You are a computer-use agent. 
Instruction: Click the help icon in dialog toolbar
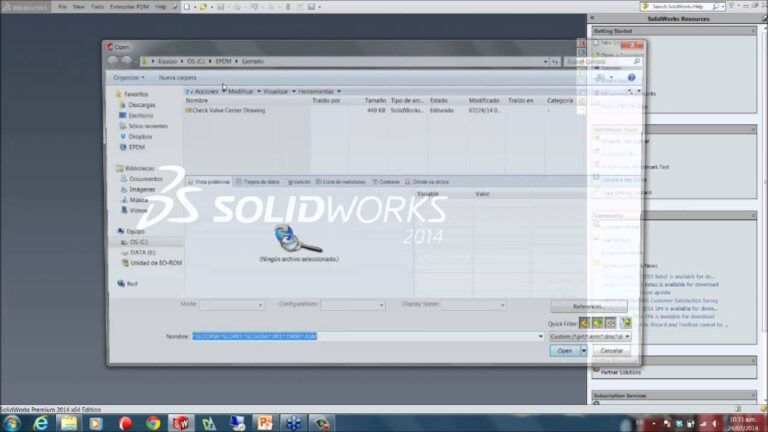point(631,77)
